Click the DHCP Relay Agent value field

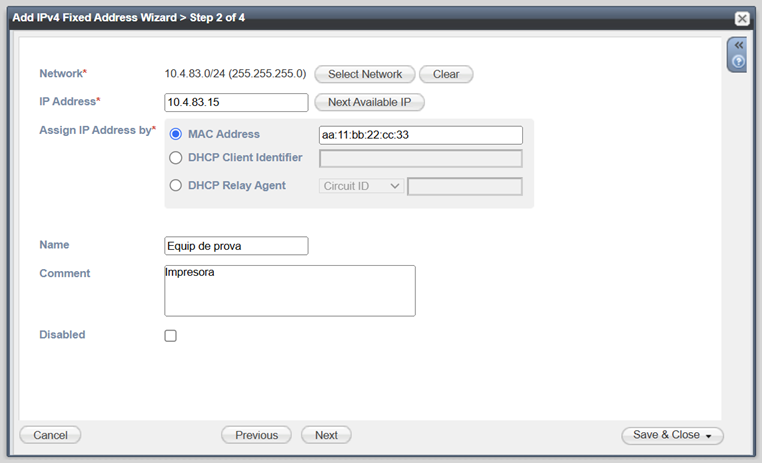pyautogui.click(x=464, y=186)
